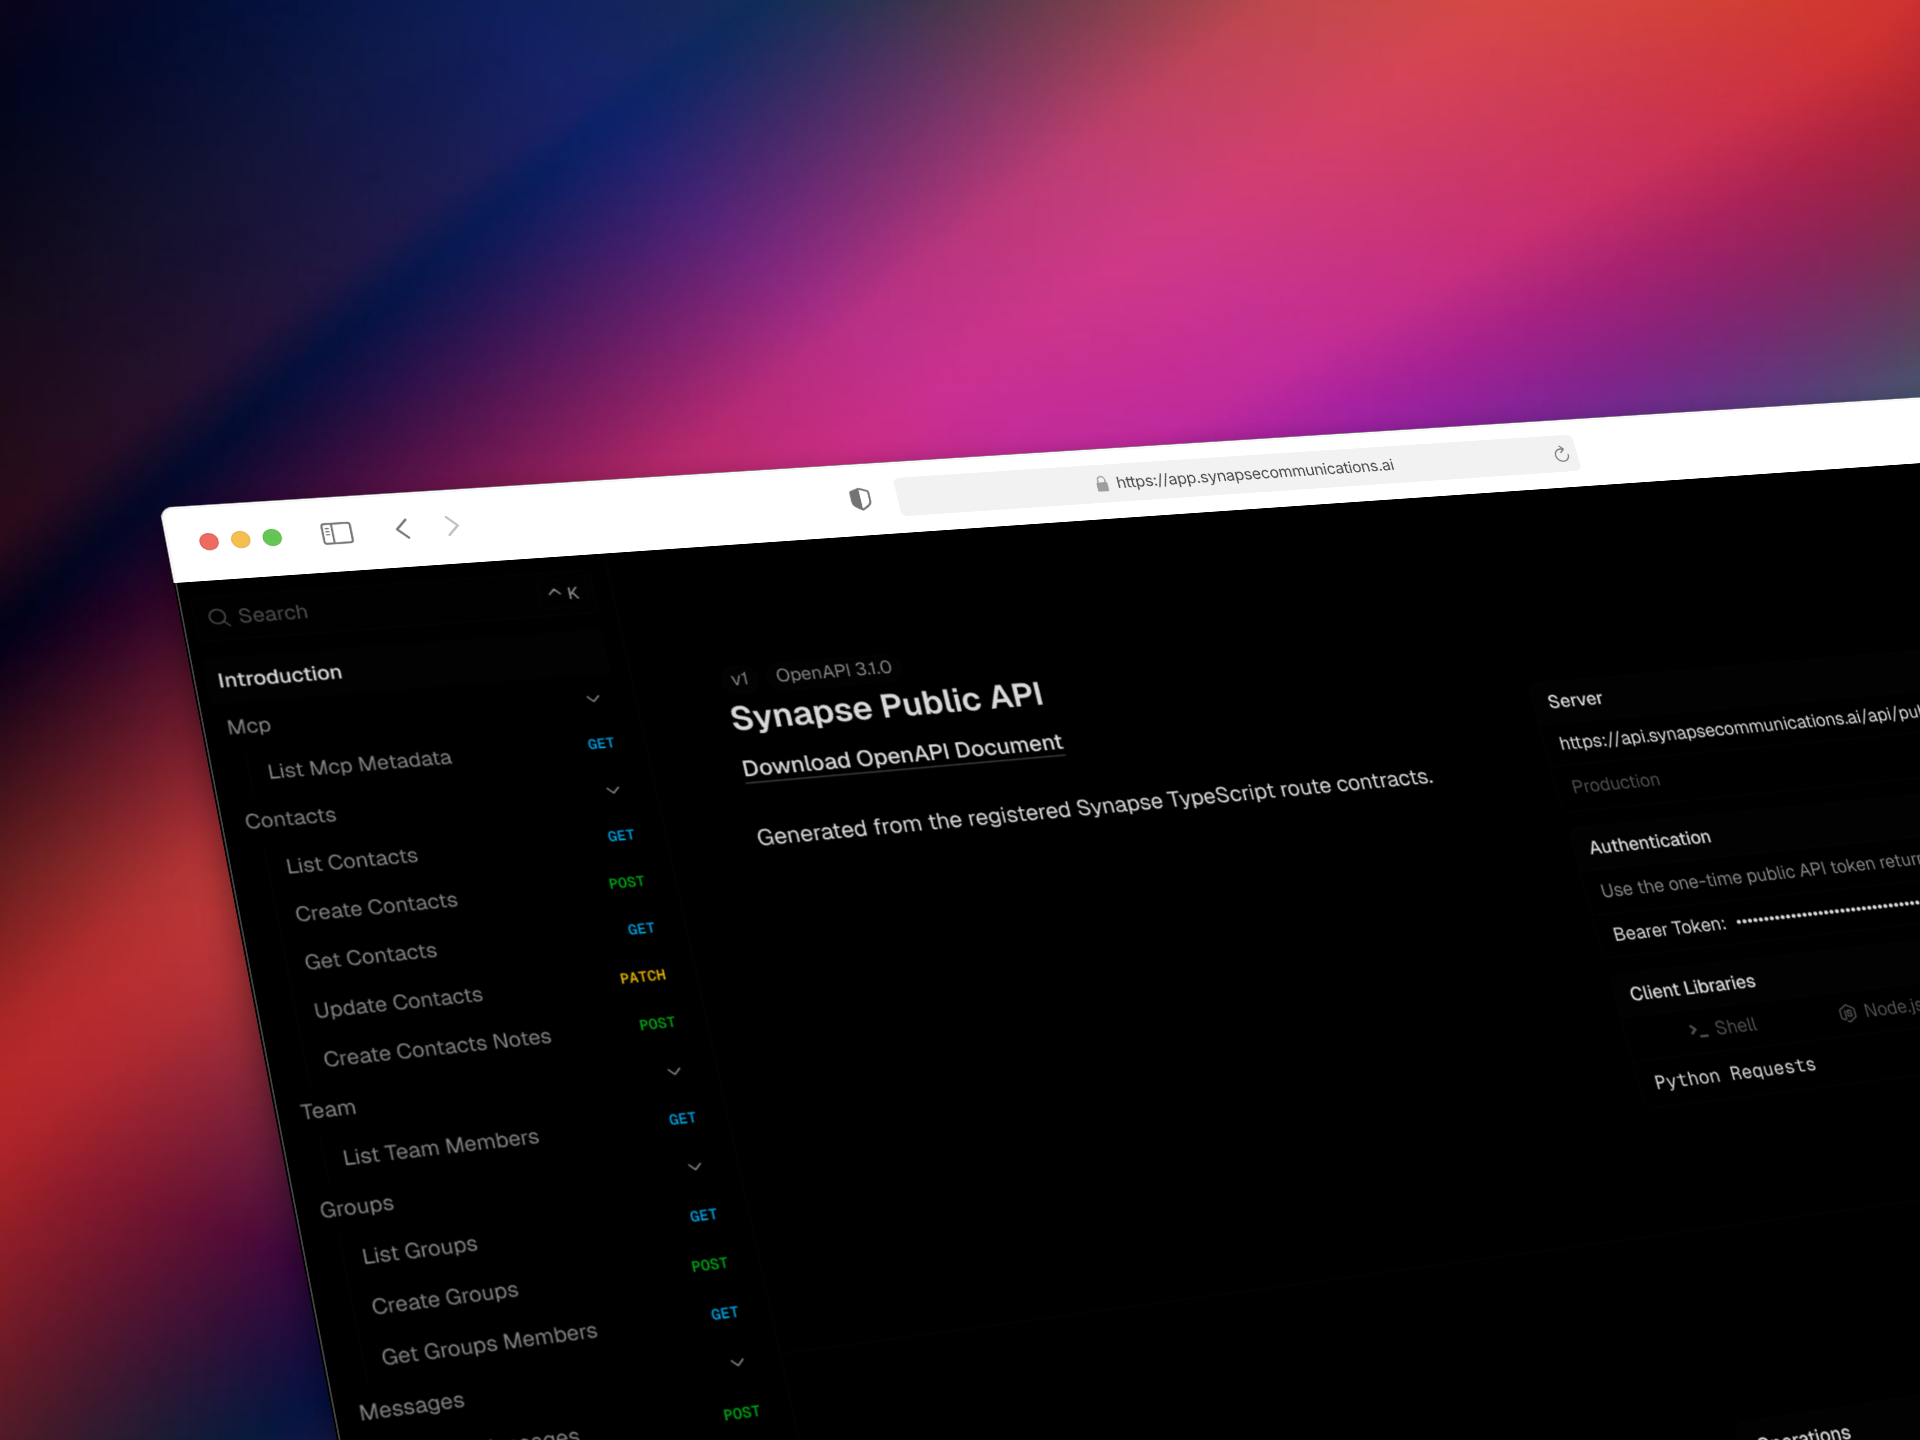Click the padlock icon in the address bar
The height and width of the screenshot is (1440, 1920).
click(x=1102, y=484)
